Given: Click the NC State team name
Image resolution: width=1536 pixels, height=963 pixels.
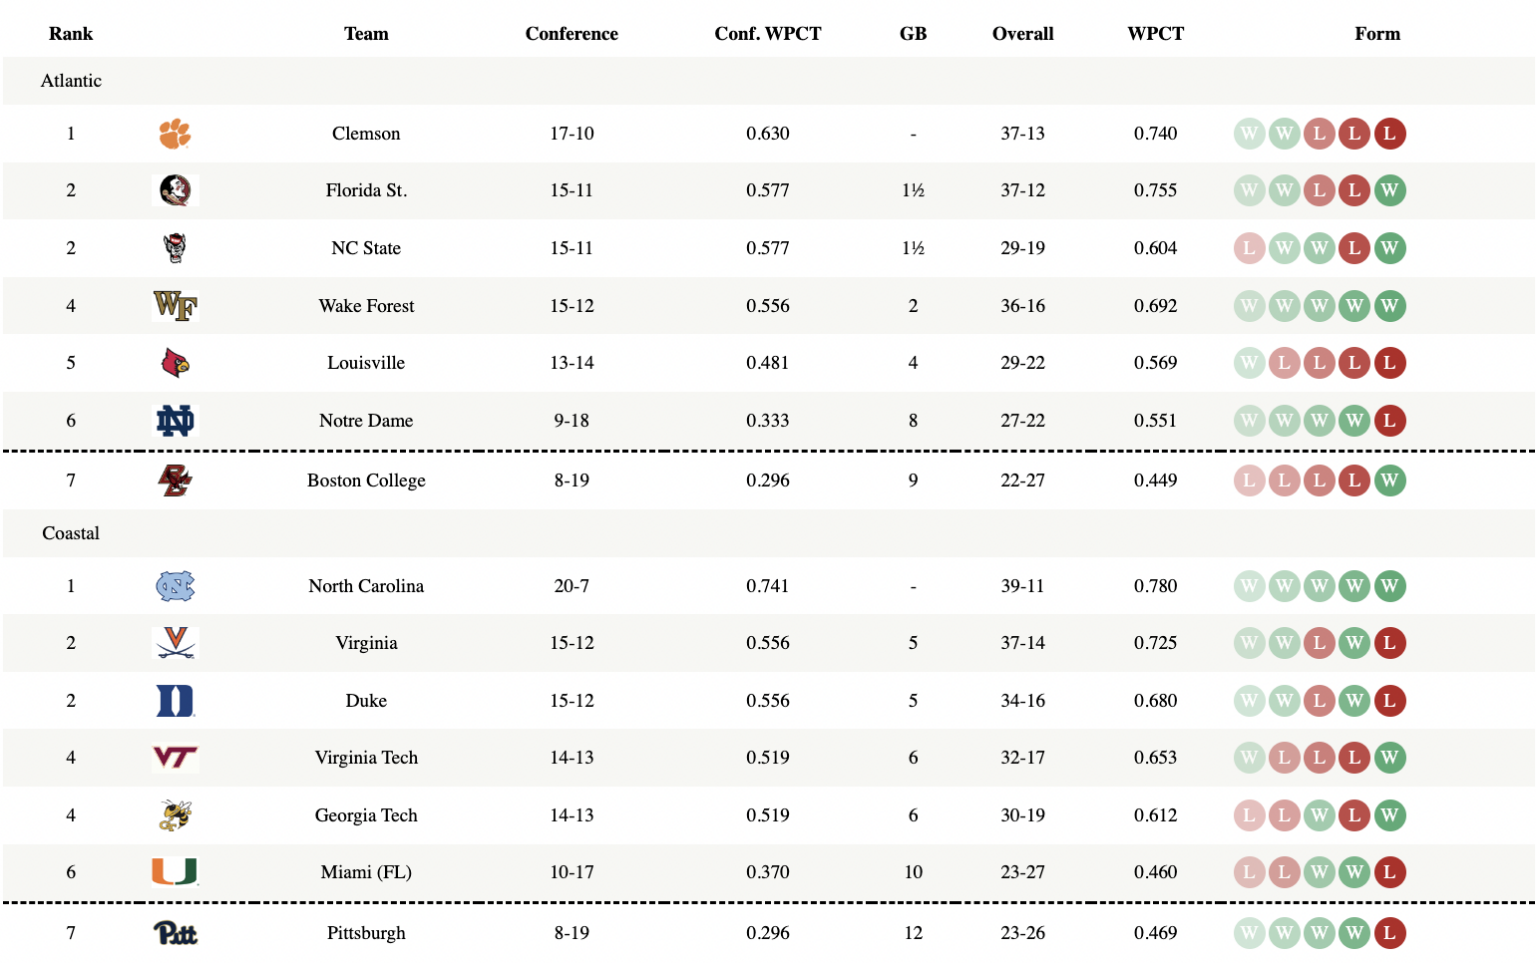Looking at the screenshot, I should 366,248.
